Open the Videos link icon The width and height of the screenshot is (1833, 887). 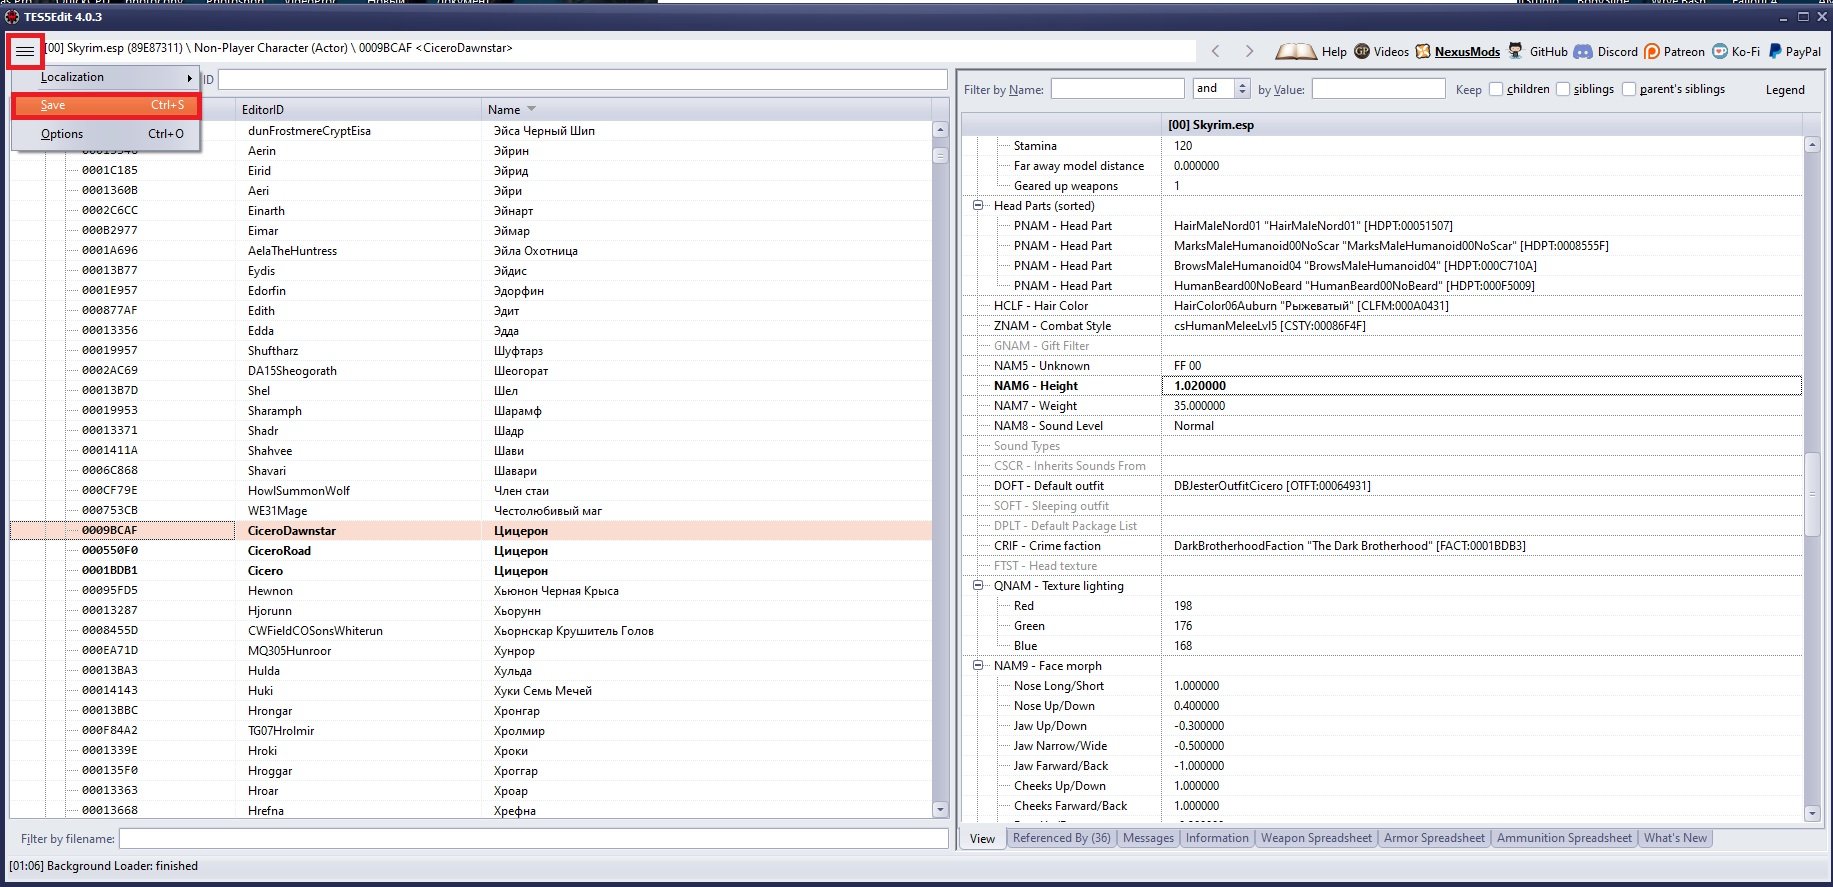(x=1362, y=52)
